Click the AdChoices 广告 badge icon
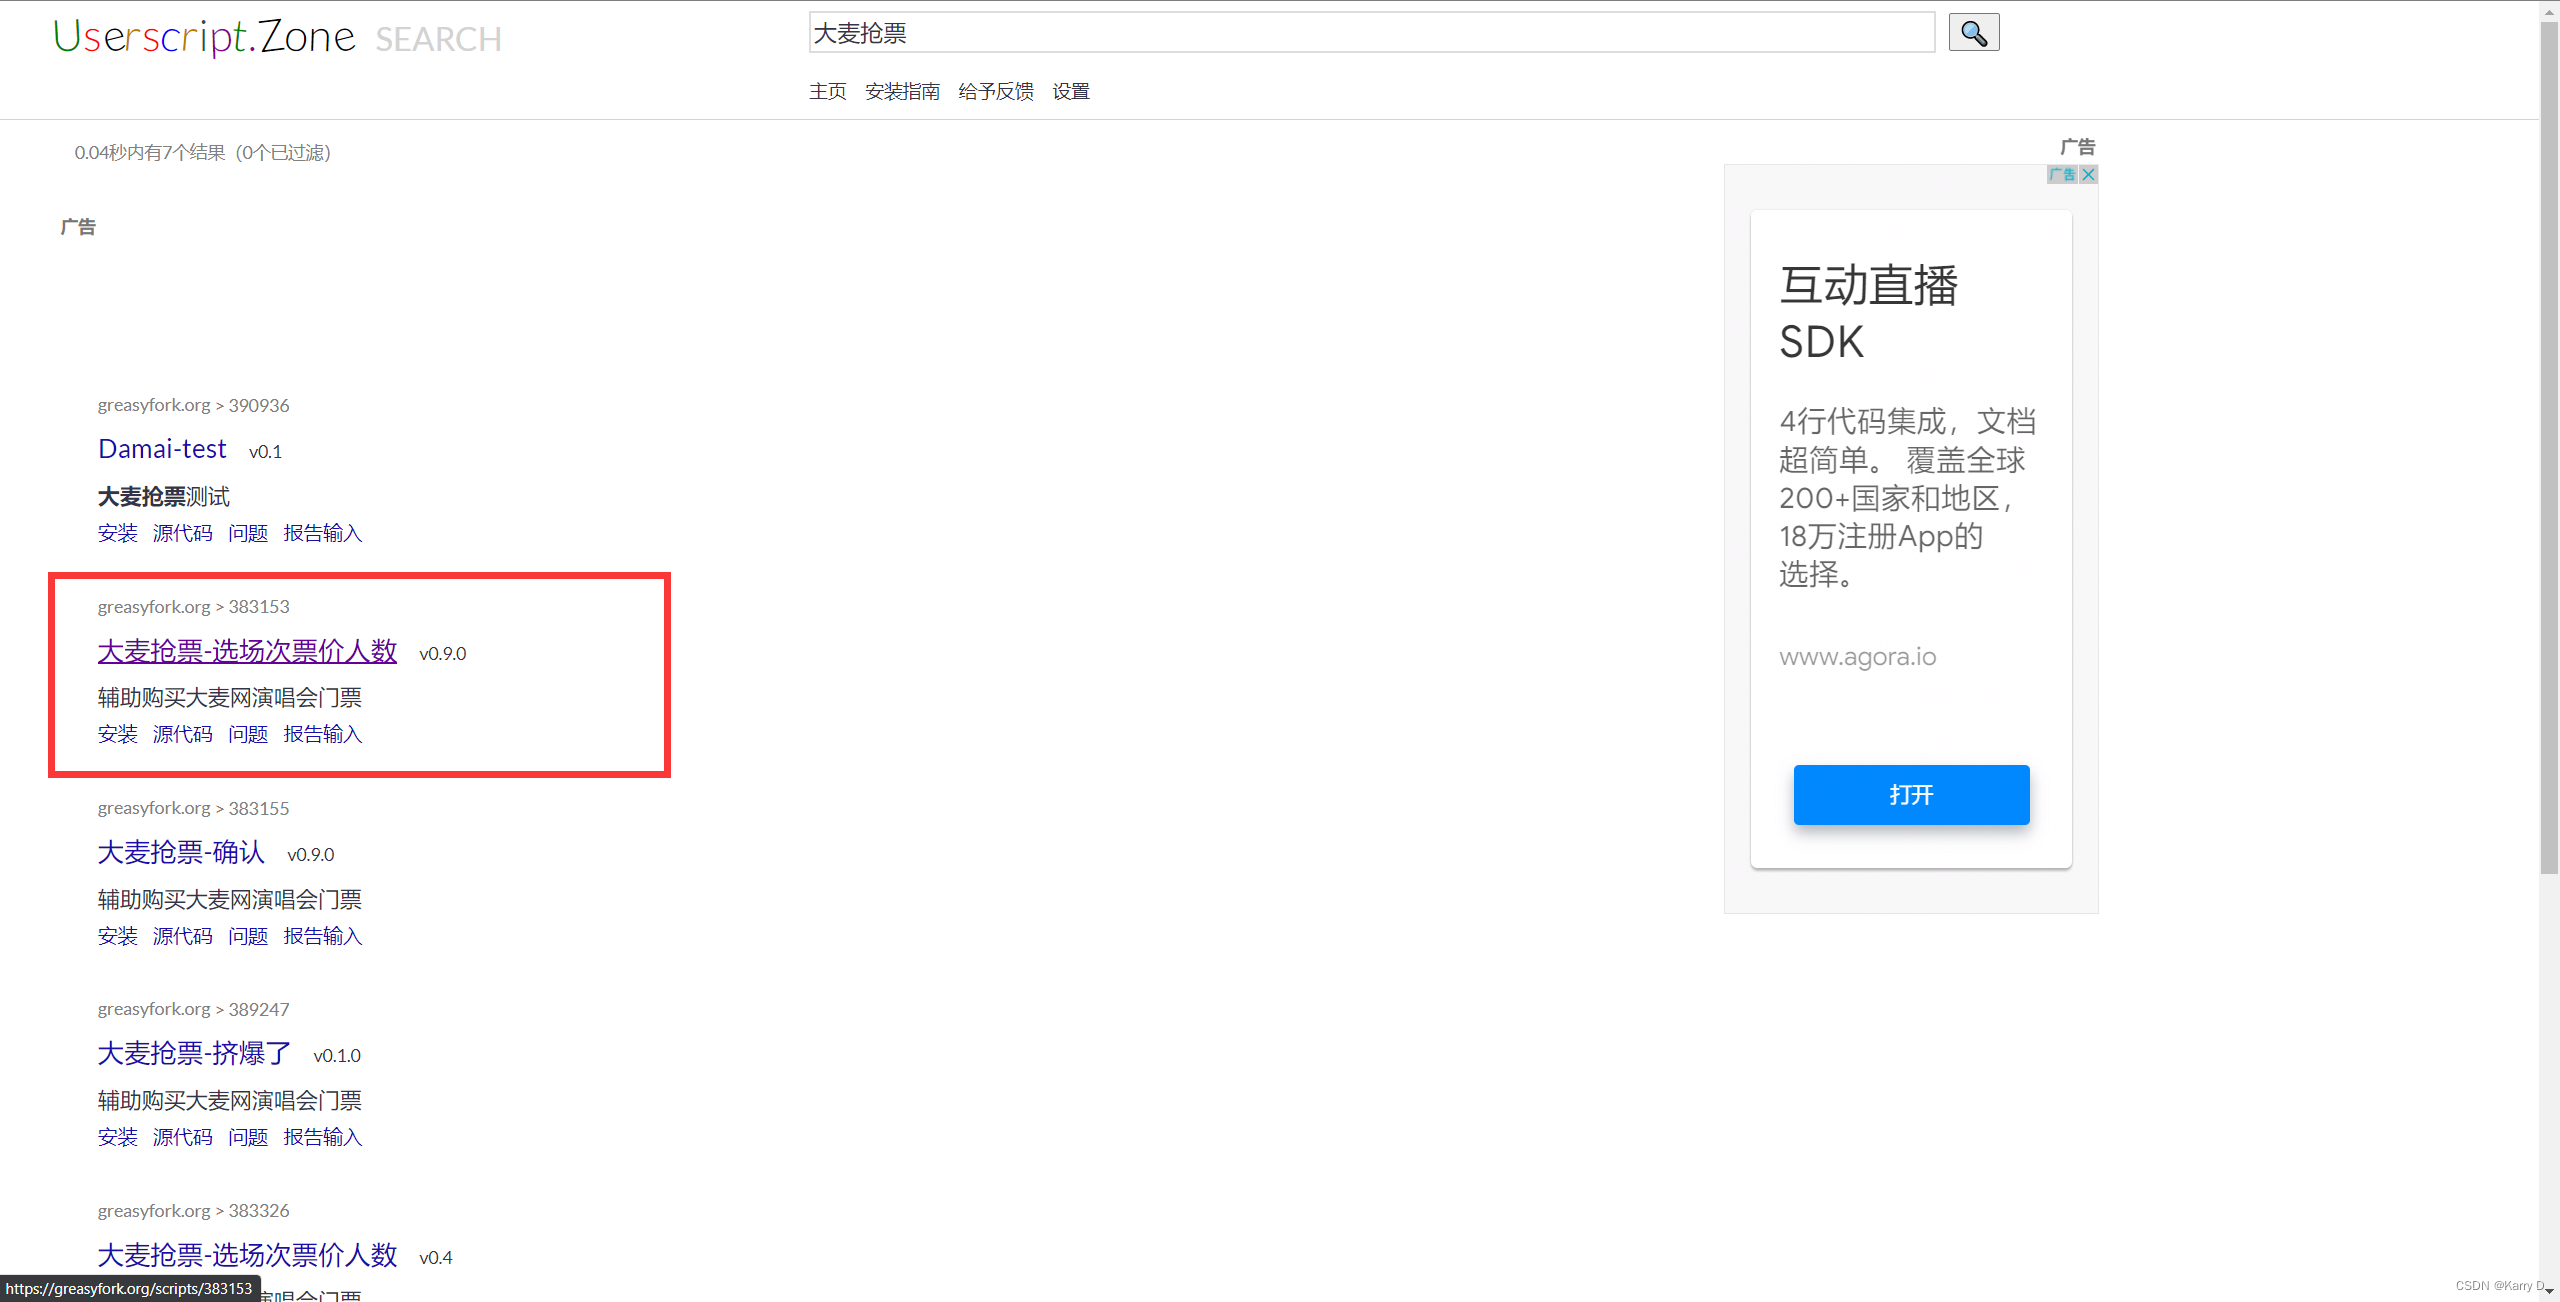The height and width of the screenshot is (1302, 2560). 2061,175
